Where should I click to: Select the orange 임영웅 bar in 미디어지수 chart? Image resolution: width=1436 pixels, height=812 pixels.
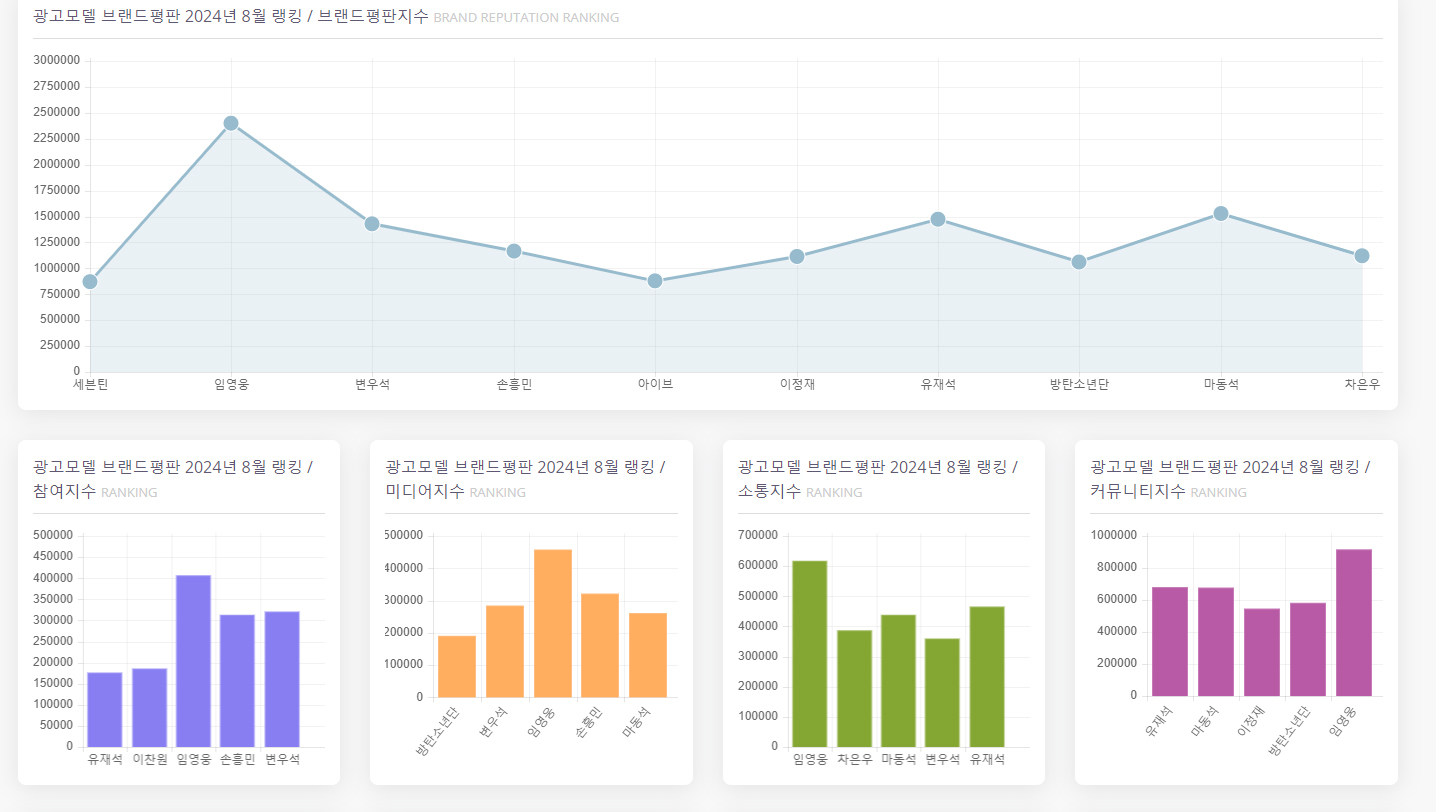[553, 623]
